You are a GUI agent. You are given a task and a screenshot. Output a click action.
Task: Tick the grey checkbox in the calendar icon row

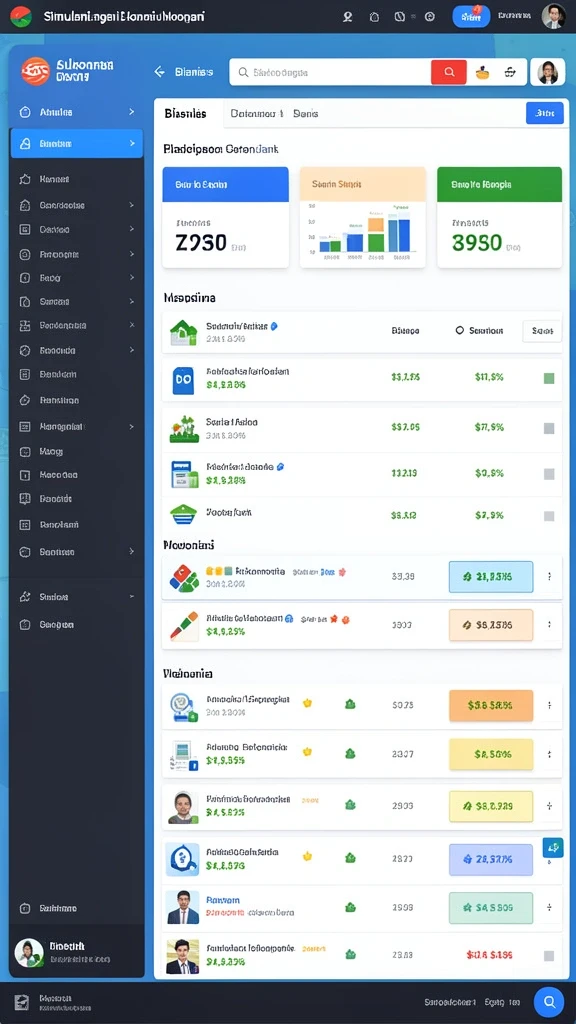[x=549, y=474]
